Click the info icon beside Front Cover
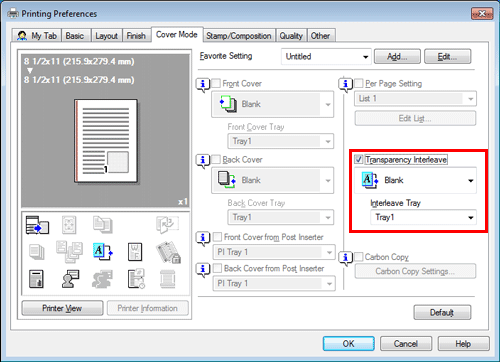 pyautogui.click(x=203, y=85)
